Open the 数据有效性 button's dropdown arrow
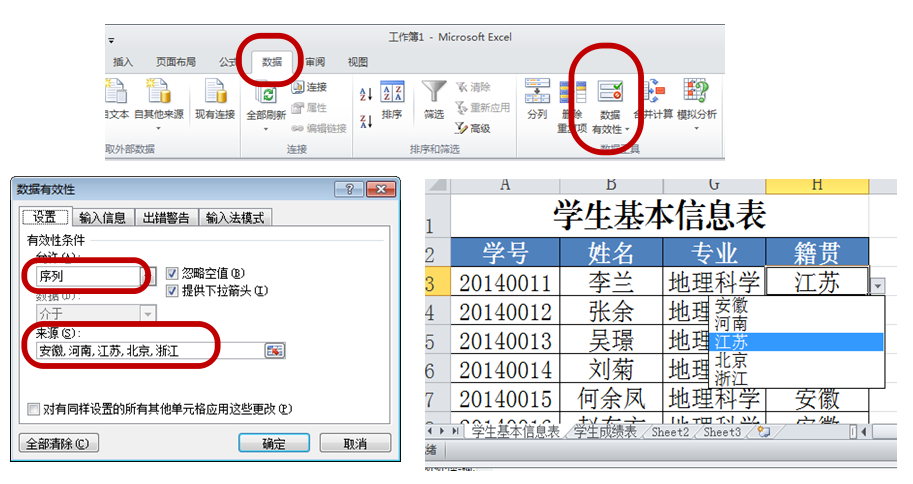 627,129
